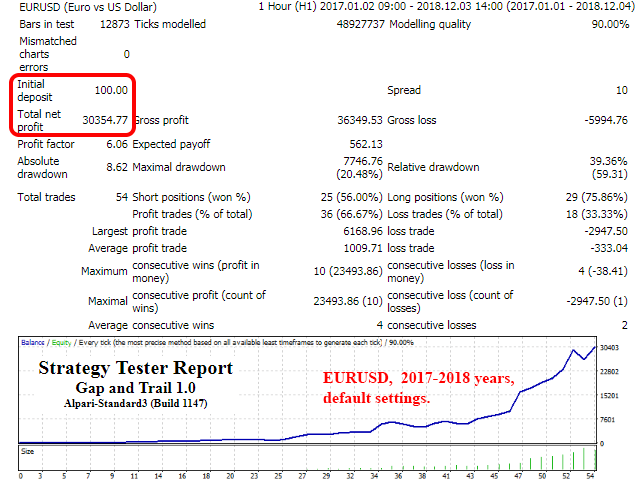Click the Spread value 10

(620, 89)
